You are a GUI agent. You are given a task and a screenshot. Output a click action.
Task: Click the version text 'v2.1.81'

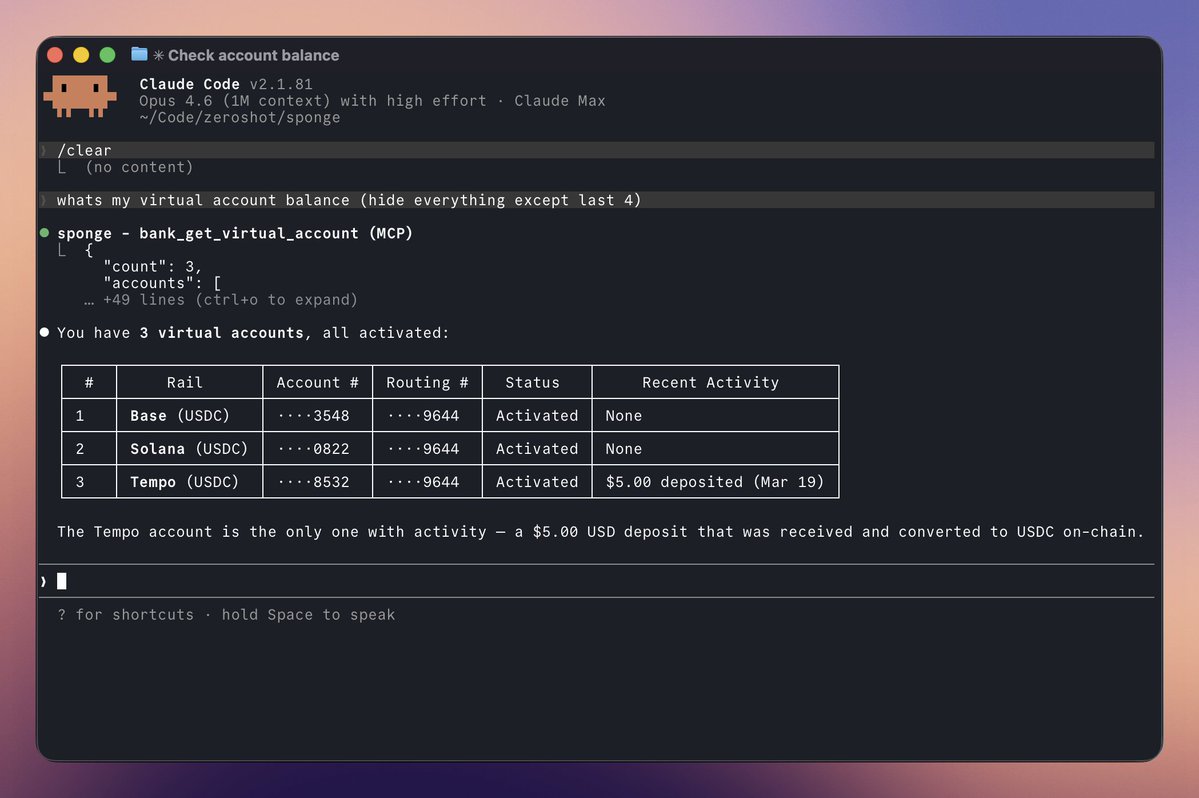tap(281, 84)
